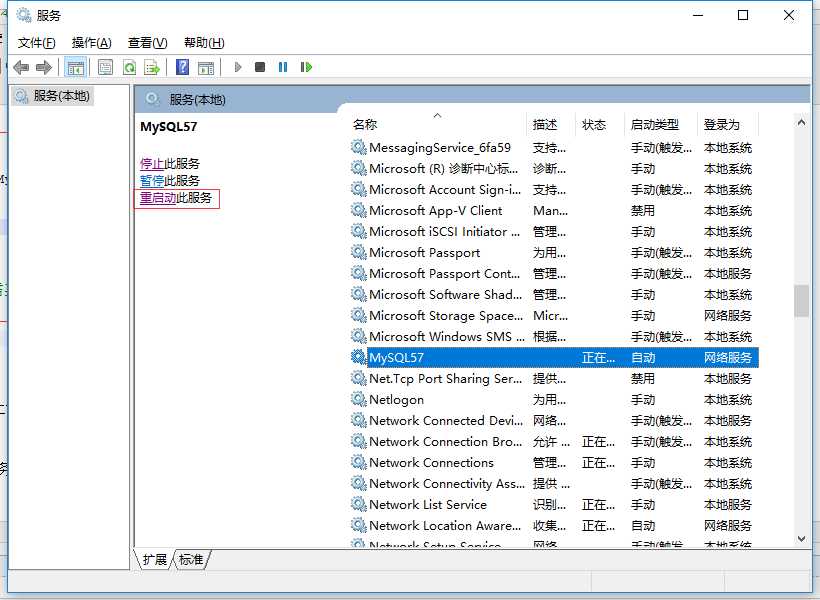820x600 pixels.
Task: Click the vertical scrollbar thumb
Action: [801, 301]
